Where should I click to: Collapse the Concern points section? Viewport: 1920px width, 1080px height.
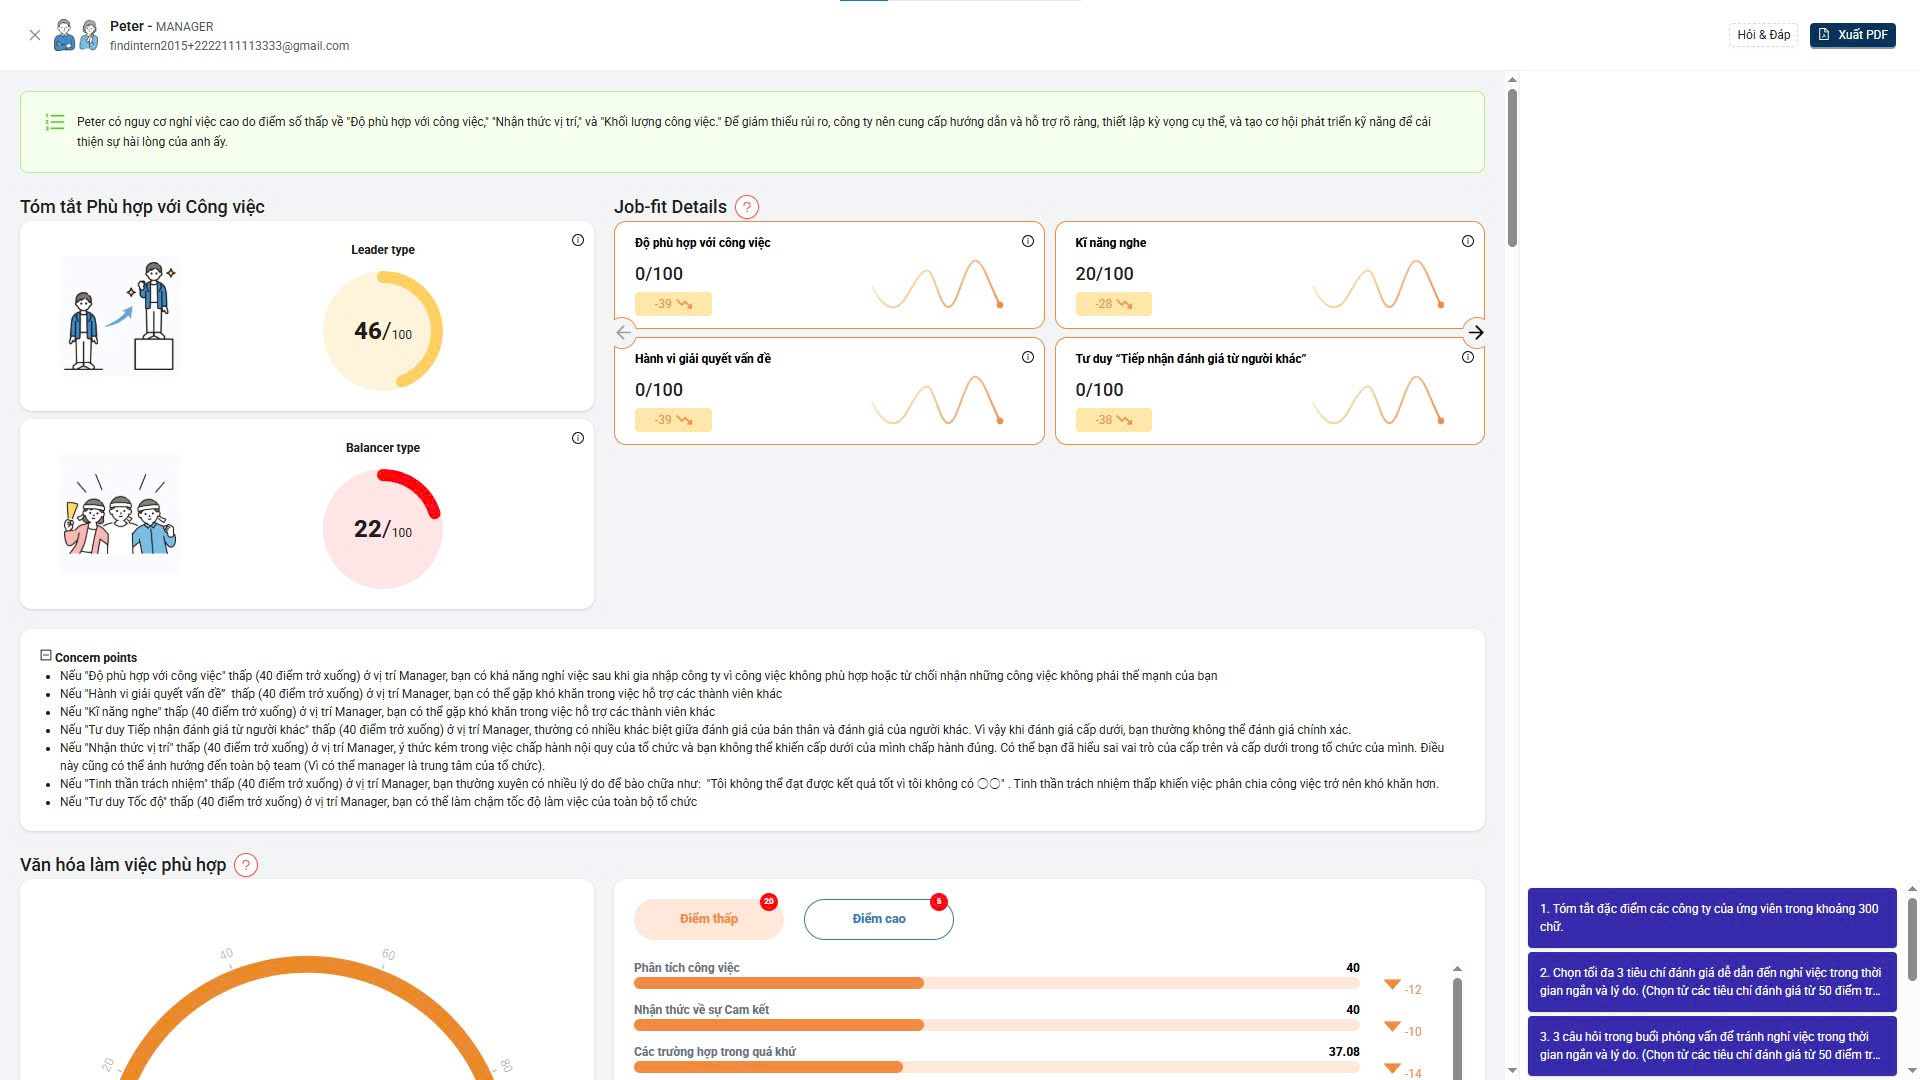(44, 654)
